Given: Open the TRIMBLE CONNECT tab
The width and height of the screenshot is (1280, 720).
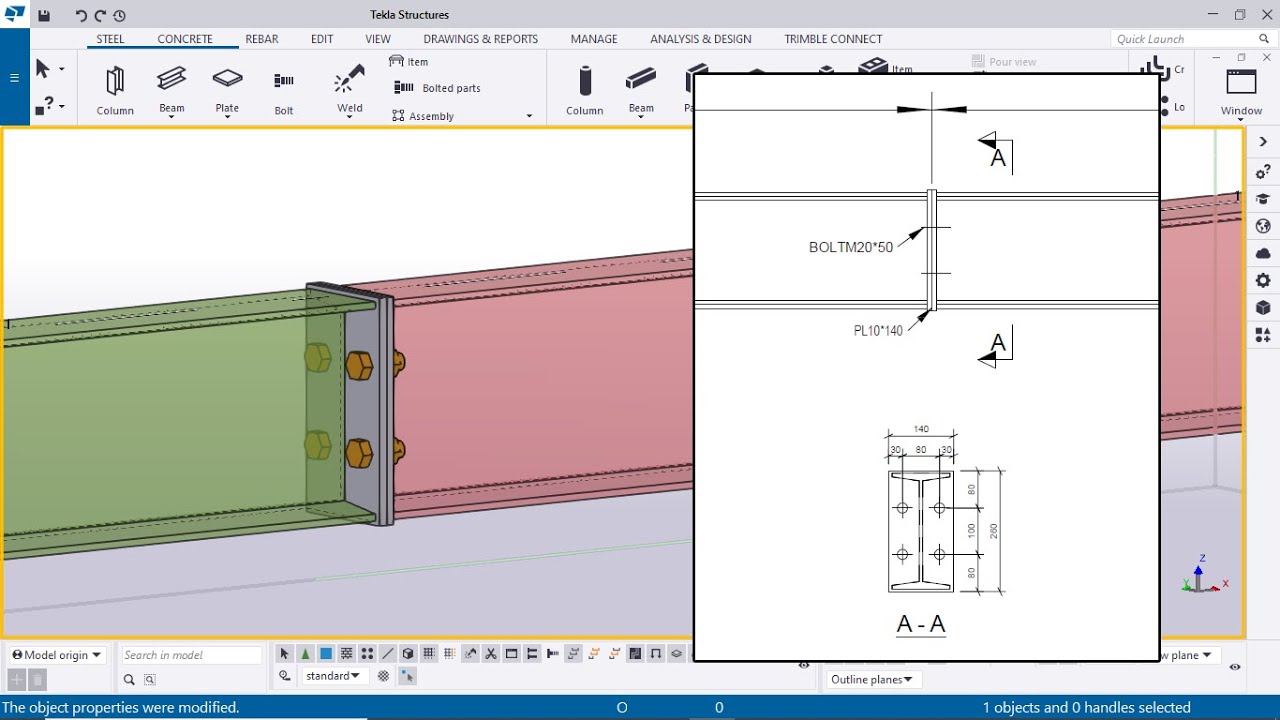Looking at the screenshot, I should (x=833, y=39).
